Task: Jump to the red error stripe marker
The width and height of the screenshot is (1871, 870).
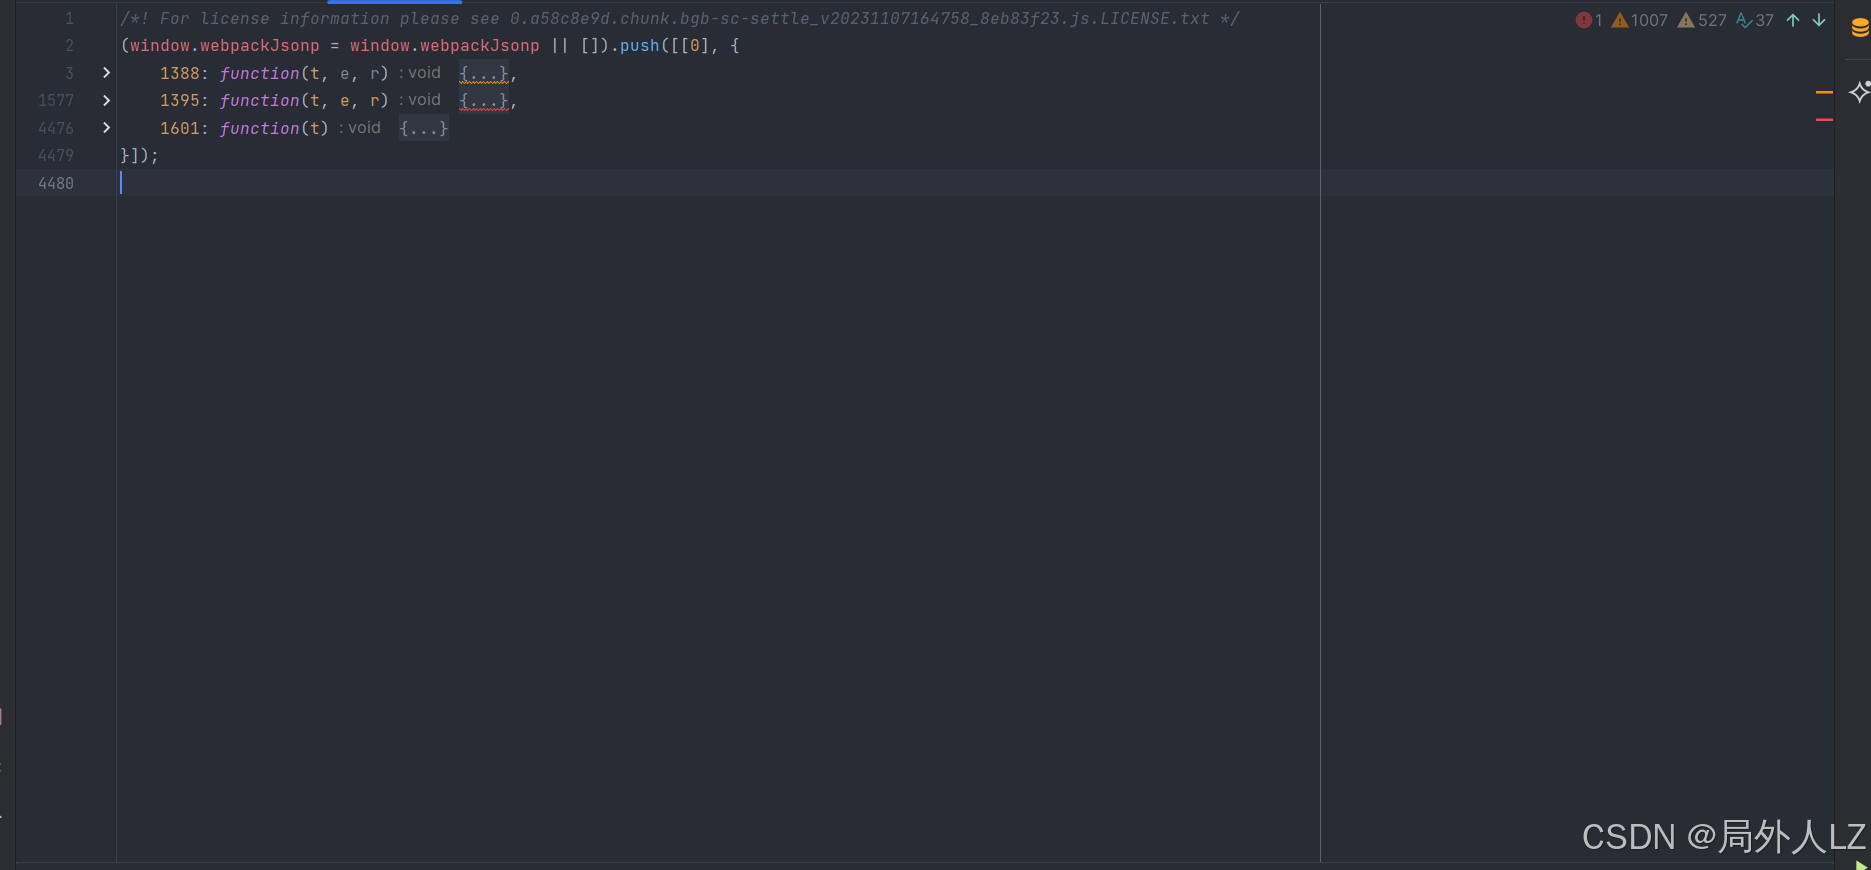Action: point(1824,120)
